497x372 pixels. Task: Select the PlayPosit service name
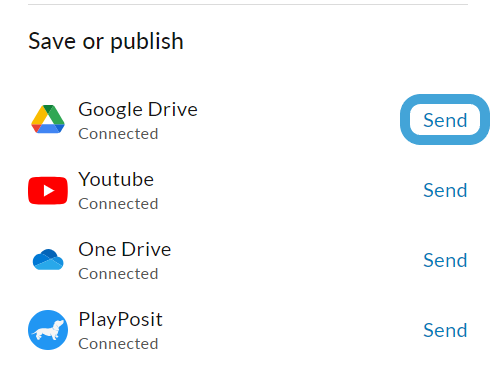(120, 320)
